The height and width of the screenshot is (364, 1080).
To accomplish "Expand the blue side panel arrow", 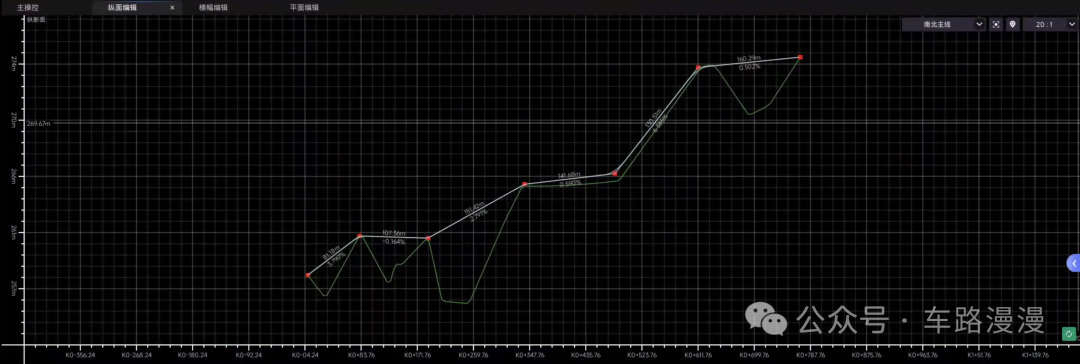I will pyautogui.click(x=1073, y=263).
